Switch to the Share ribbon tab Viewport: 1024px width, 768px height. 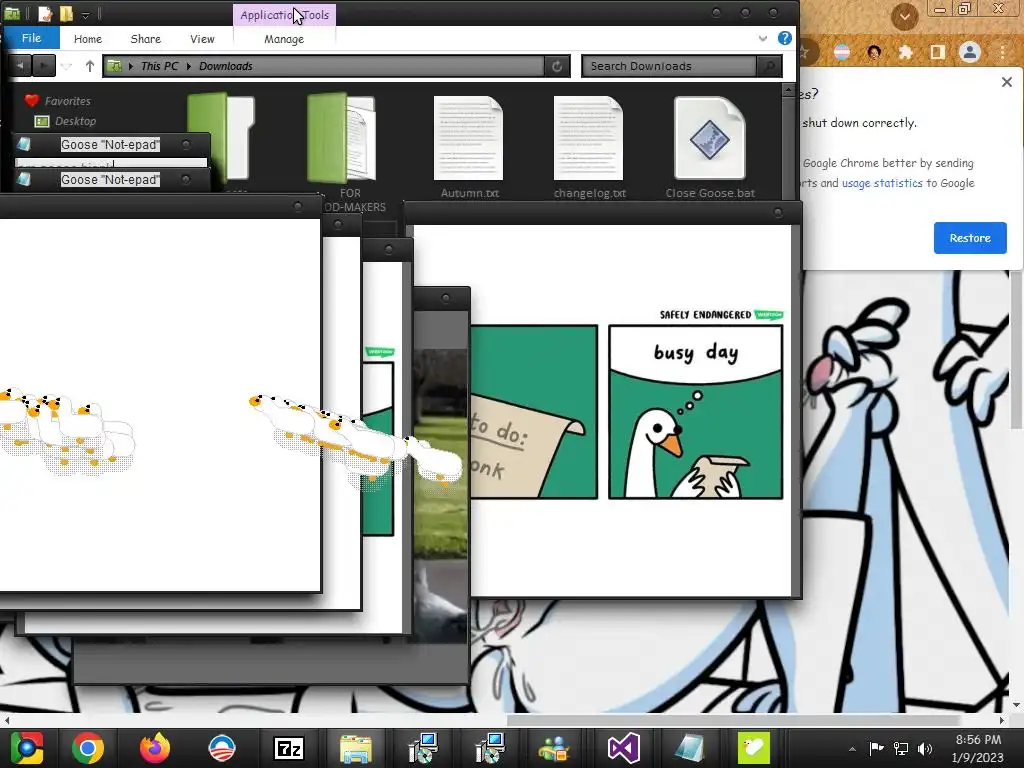[146, 39]
